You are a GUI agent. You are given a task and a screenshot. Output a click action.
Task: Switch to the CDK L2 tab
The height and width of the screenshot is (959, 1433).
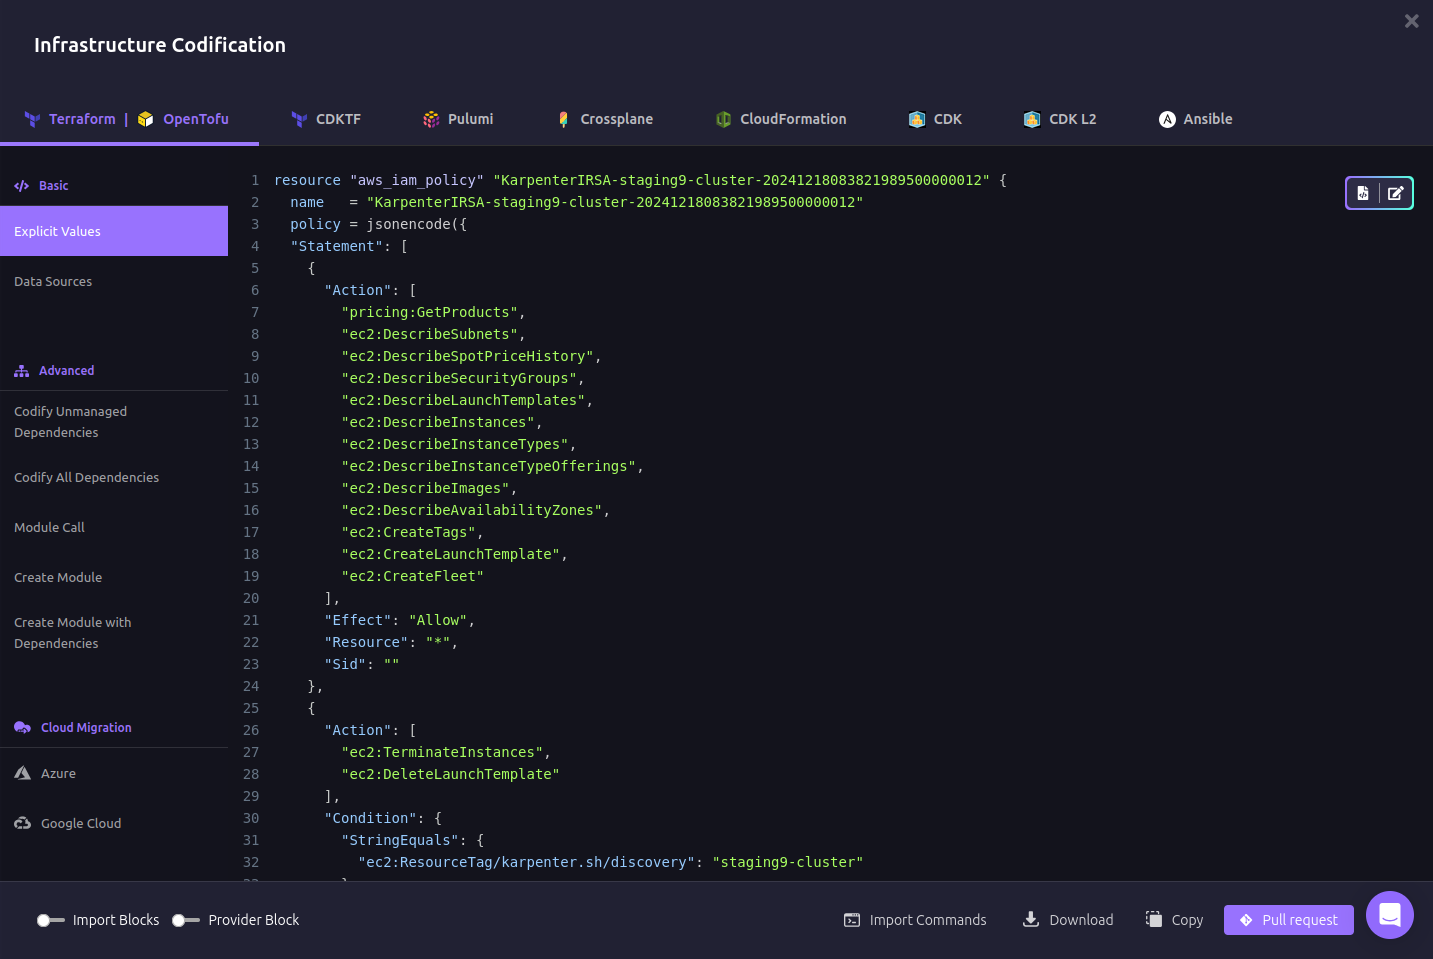(x=1060, y=119)
